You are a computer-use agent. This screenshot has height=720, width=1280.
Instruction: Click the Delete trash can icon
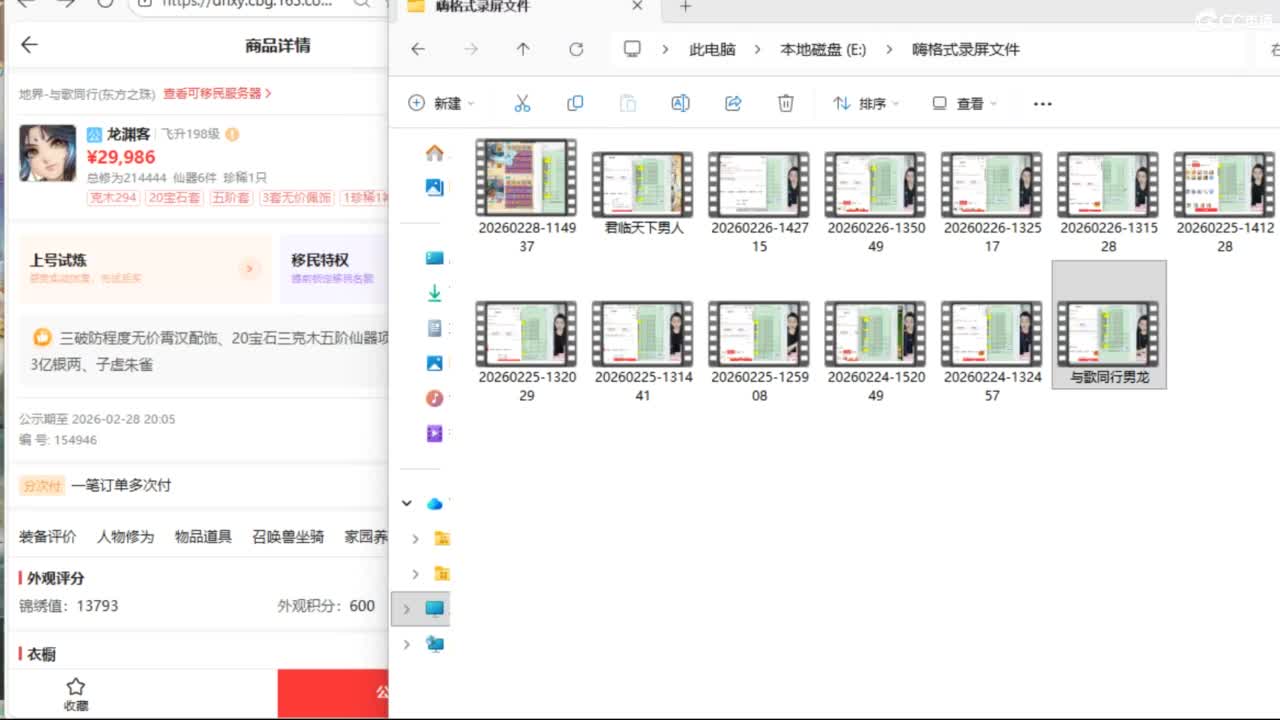pos(786,104)
